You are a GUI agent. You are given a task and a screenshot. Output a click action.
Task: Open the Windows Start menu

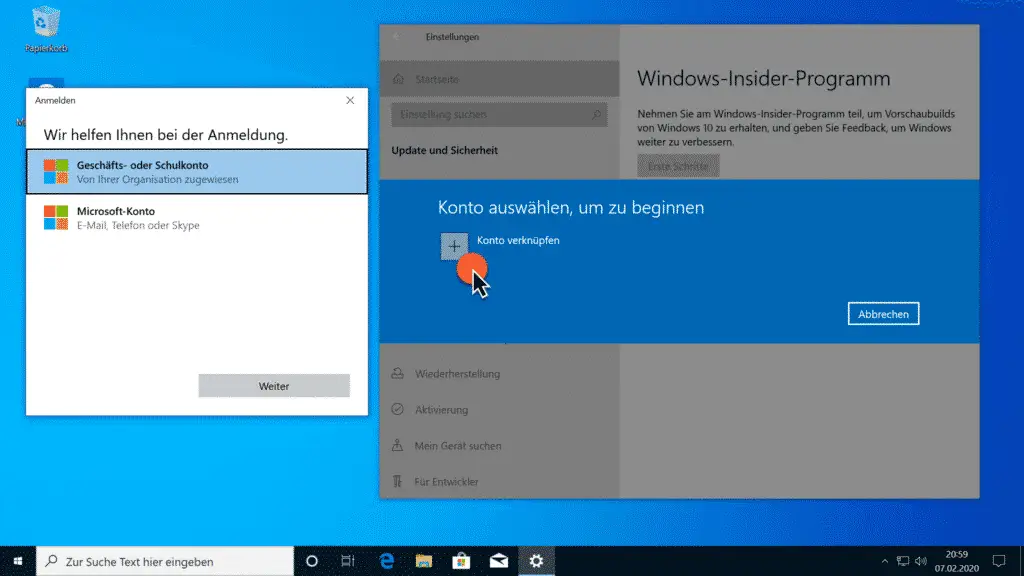click(18, 561)
